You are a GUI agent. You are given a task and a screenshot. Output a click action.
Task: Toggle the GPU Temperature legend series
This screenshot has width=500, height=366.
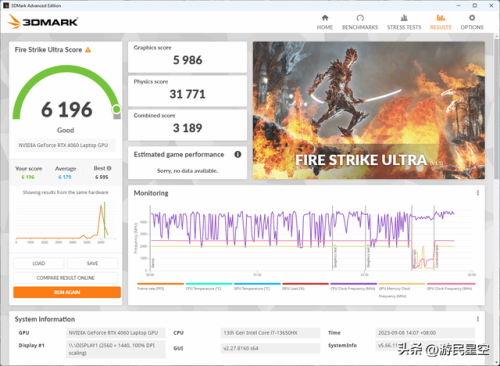(257, 286)
